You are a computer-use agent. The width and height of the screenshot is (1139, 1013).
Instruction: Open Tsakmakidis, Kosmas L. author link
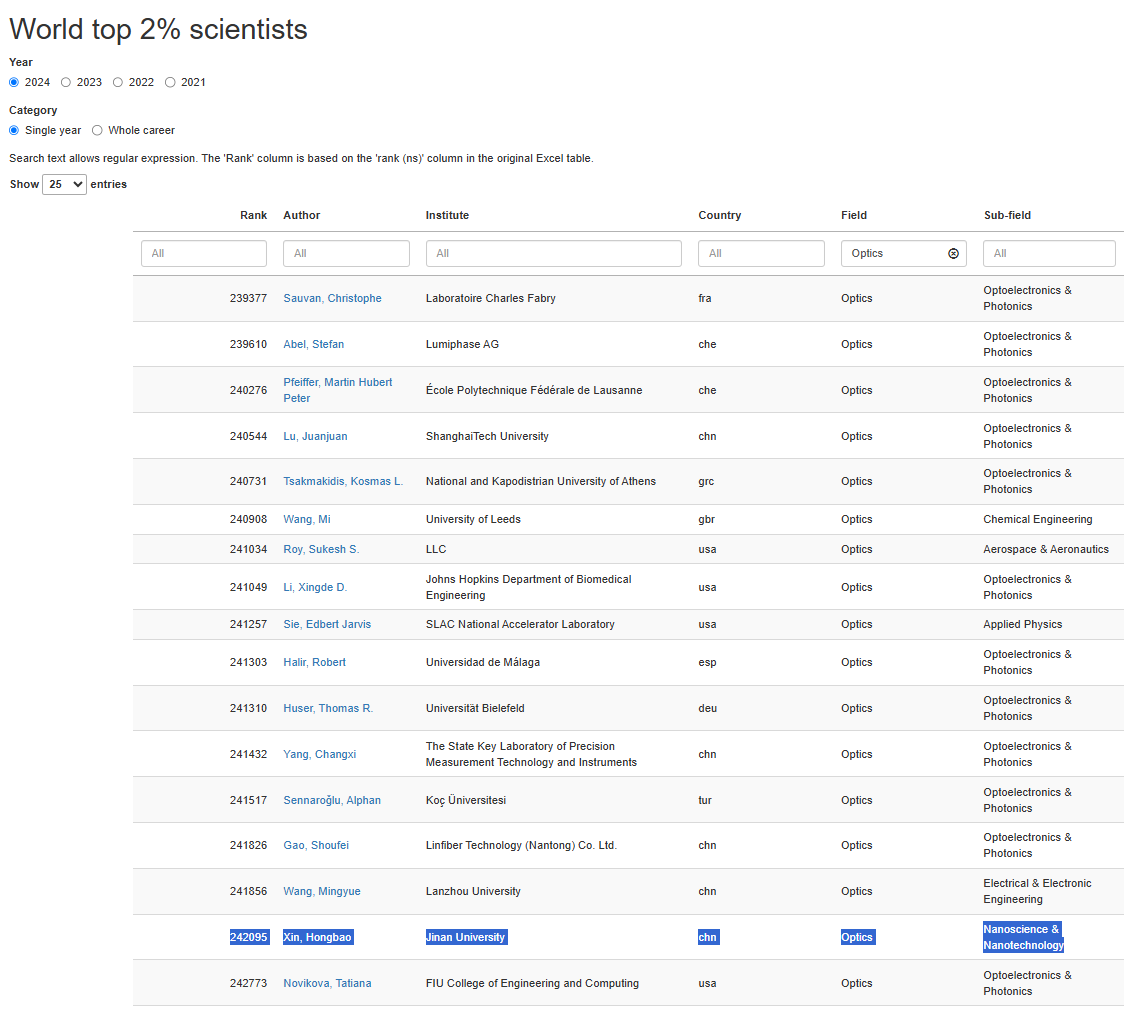[343, 481]
